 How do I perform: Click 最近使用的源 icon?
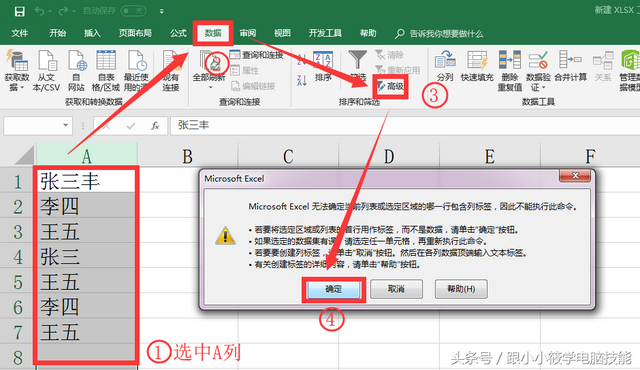pos(136,71)
